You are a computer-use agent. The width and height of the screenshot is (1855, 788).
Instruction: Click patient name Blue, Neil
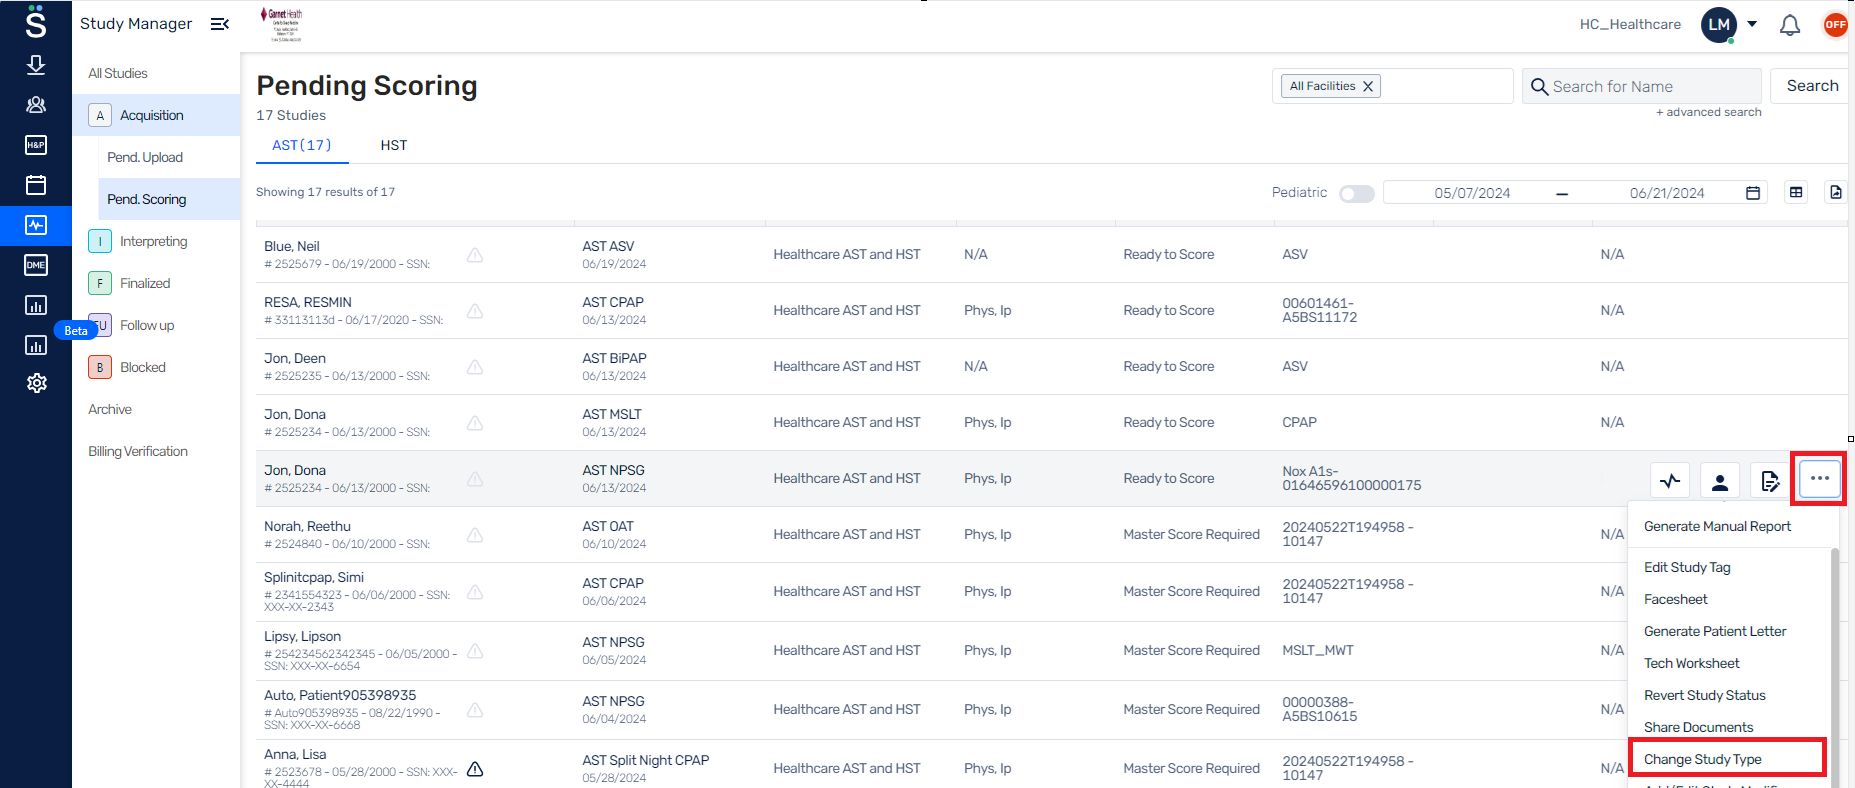coord(292,246)
